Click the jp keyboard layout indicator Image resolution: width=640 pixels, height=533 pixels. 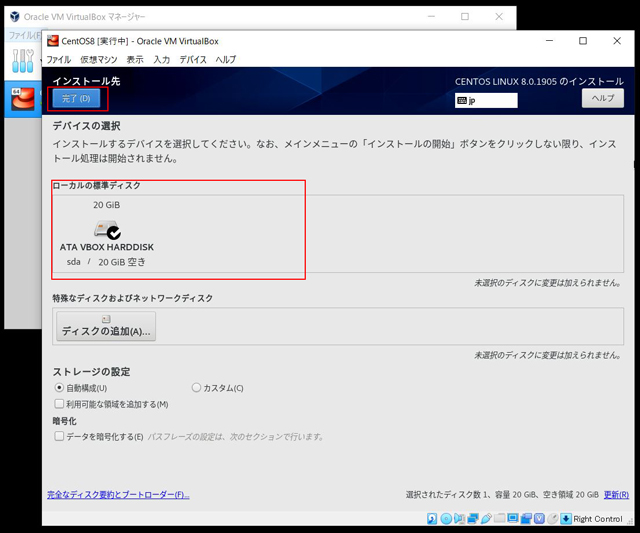tap(486, 100)
